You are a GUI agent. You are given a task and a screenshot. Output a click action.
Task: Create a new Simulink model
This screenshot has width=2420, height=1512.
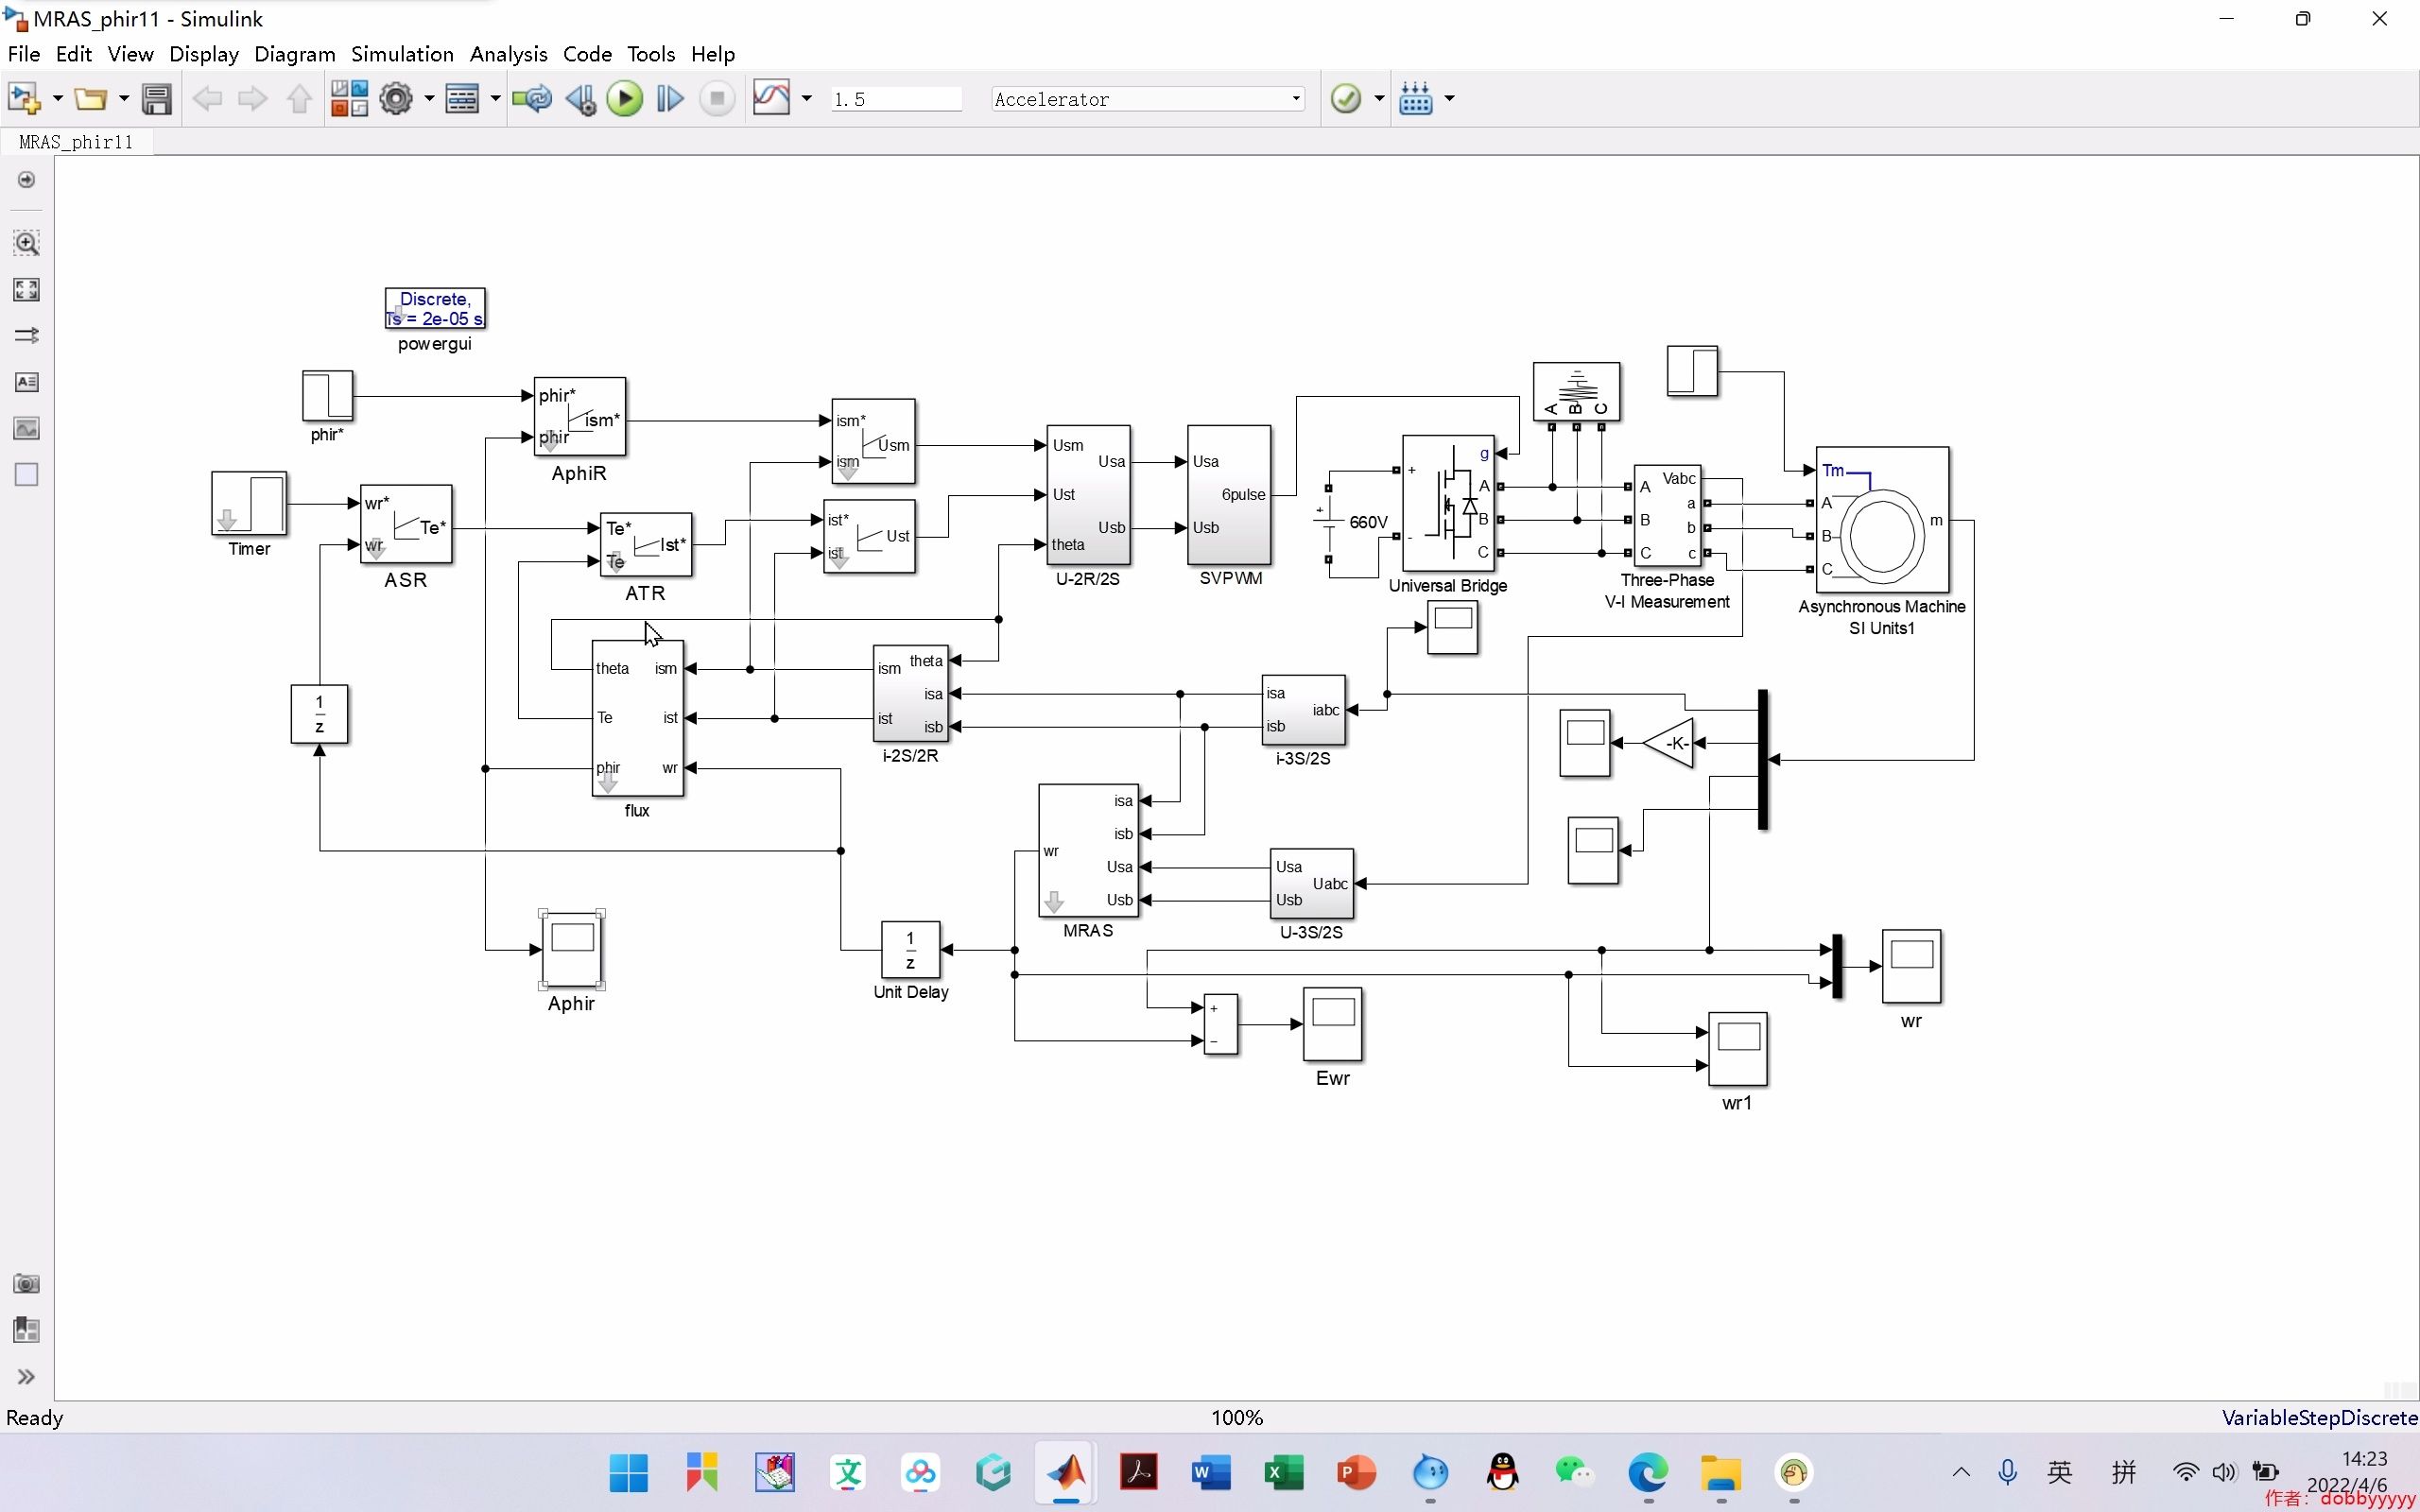[x=24, y=97]
